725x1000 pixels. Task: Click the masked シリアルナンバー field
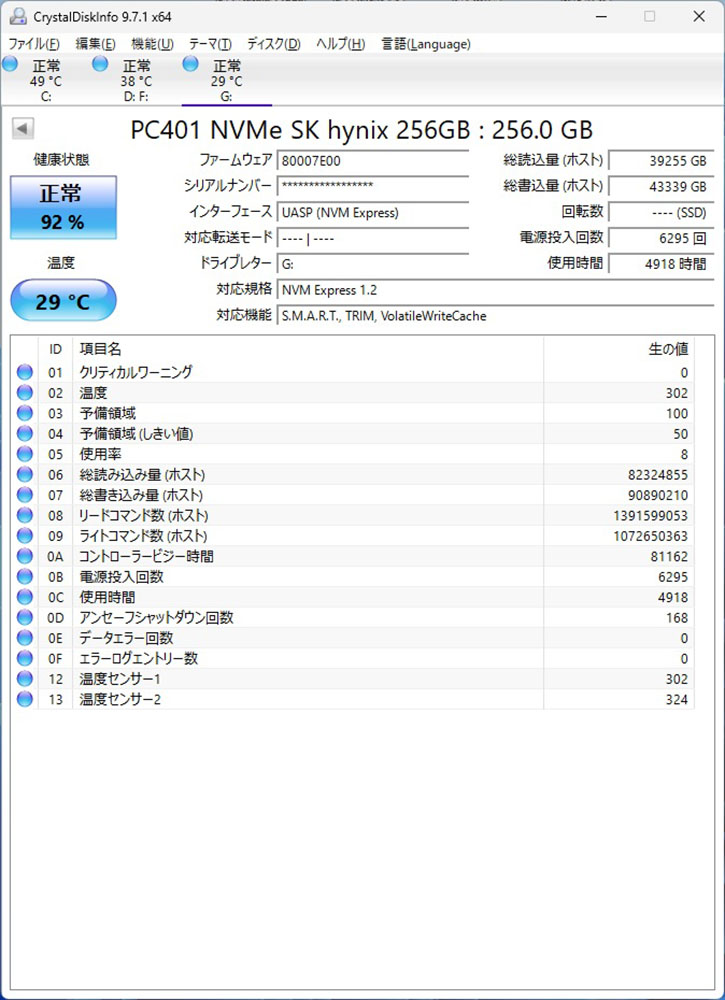tap(372, 187)
